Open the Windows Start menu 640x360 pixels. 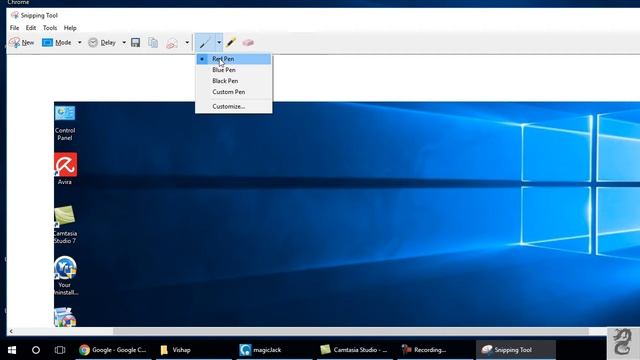(12, 350)
